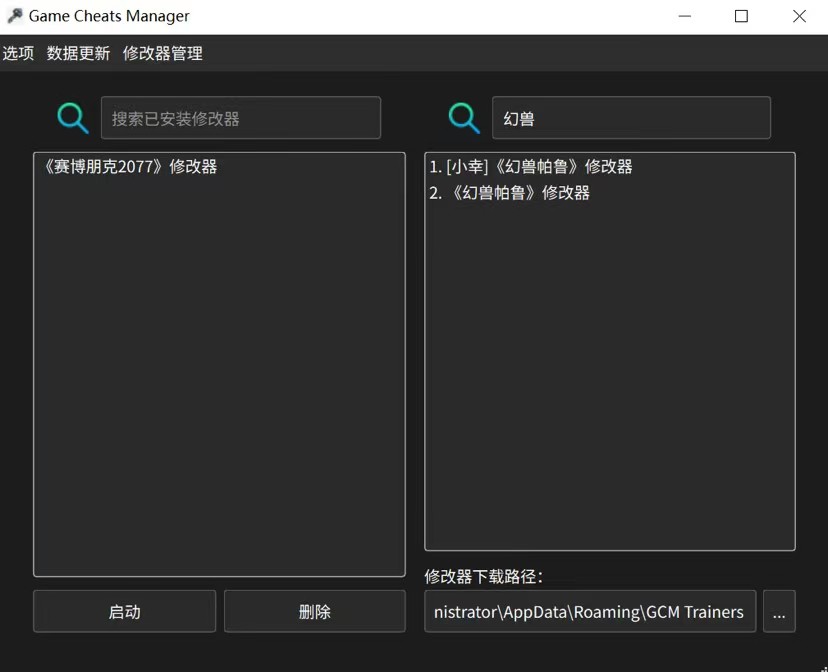The width and height of the screenshot is (828, 672).
Task: Open the 修改器管理 menu
Action: 162,53
